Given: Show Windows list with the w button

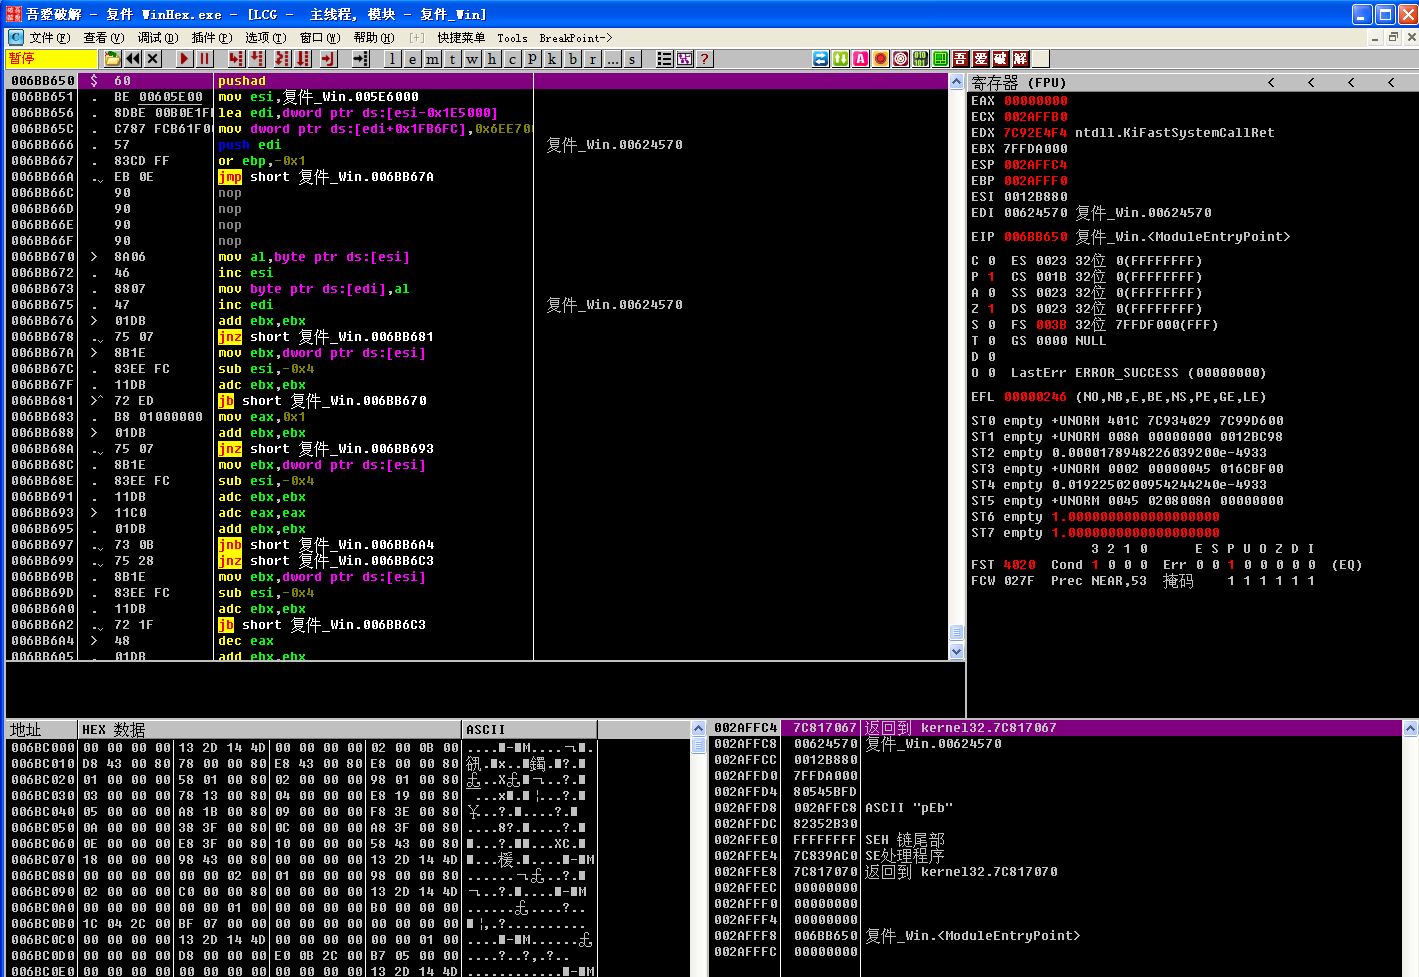Looking at the screenshot, I should click(472, 59).
